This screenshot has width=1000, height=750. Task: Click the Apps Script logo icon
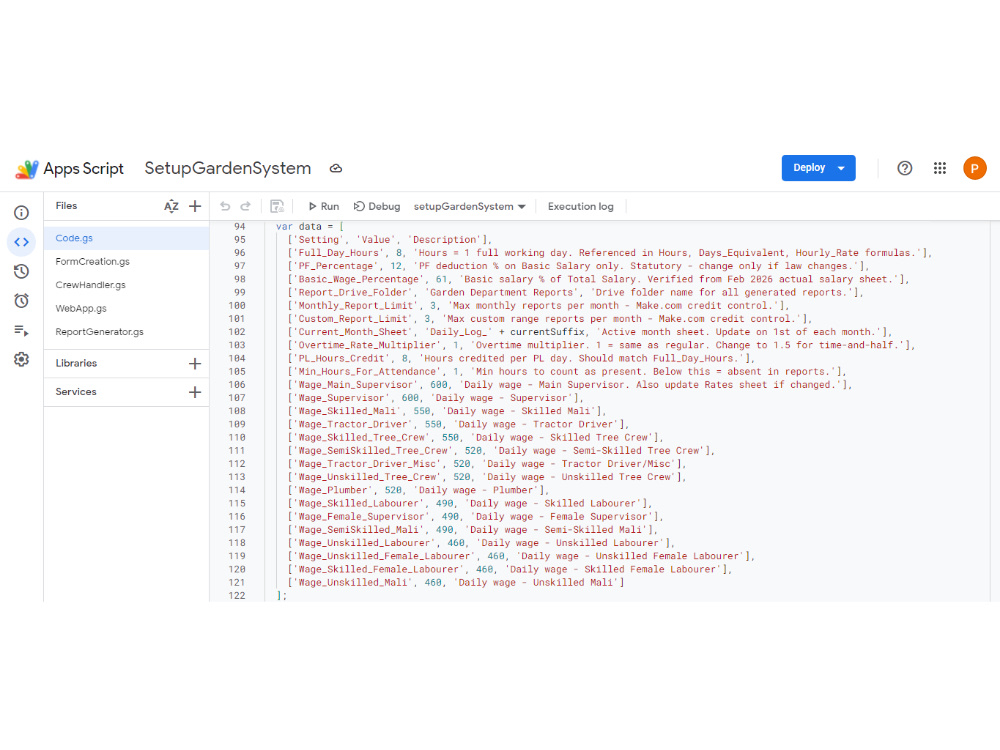[27, 169]
